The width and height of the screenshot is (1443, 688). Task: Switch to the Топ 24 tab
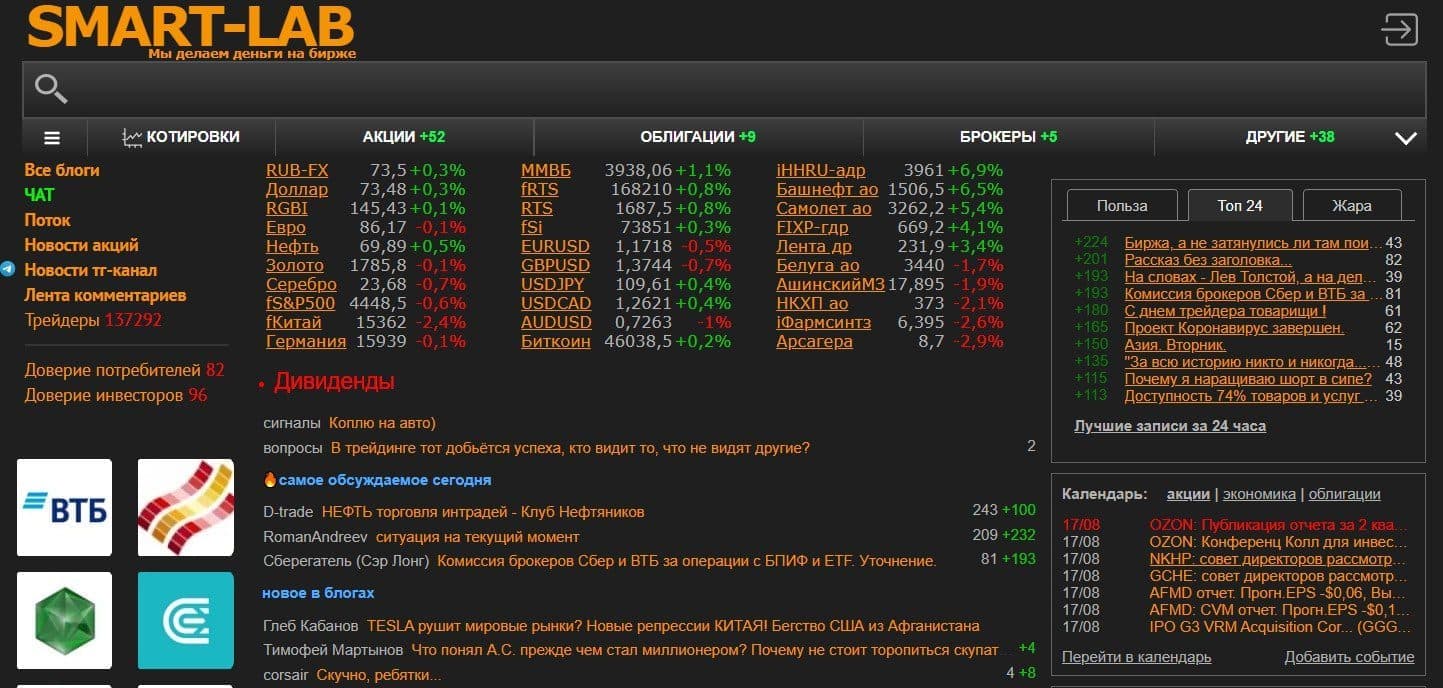tap(1240, 206)
